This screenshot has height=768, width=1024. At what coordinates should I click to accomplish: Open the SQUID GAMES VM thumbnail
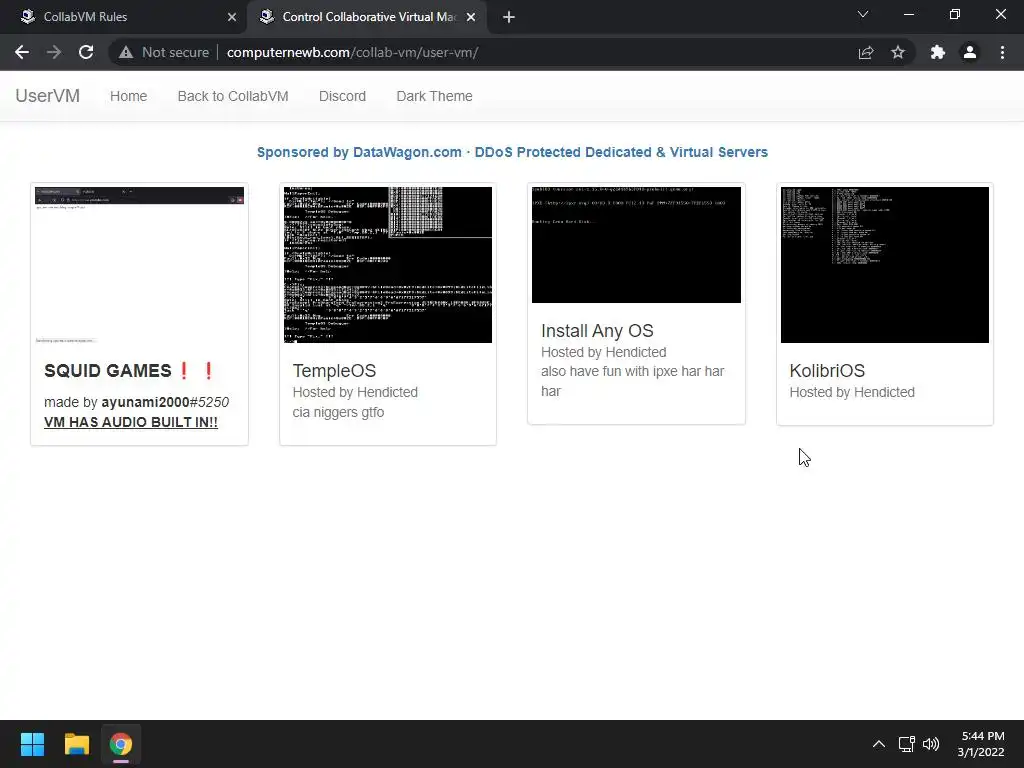point(139,264)
